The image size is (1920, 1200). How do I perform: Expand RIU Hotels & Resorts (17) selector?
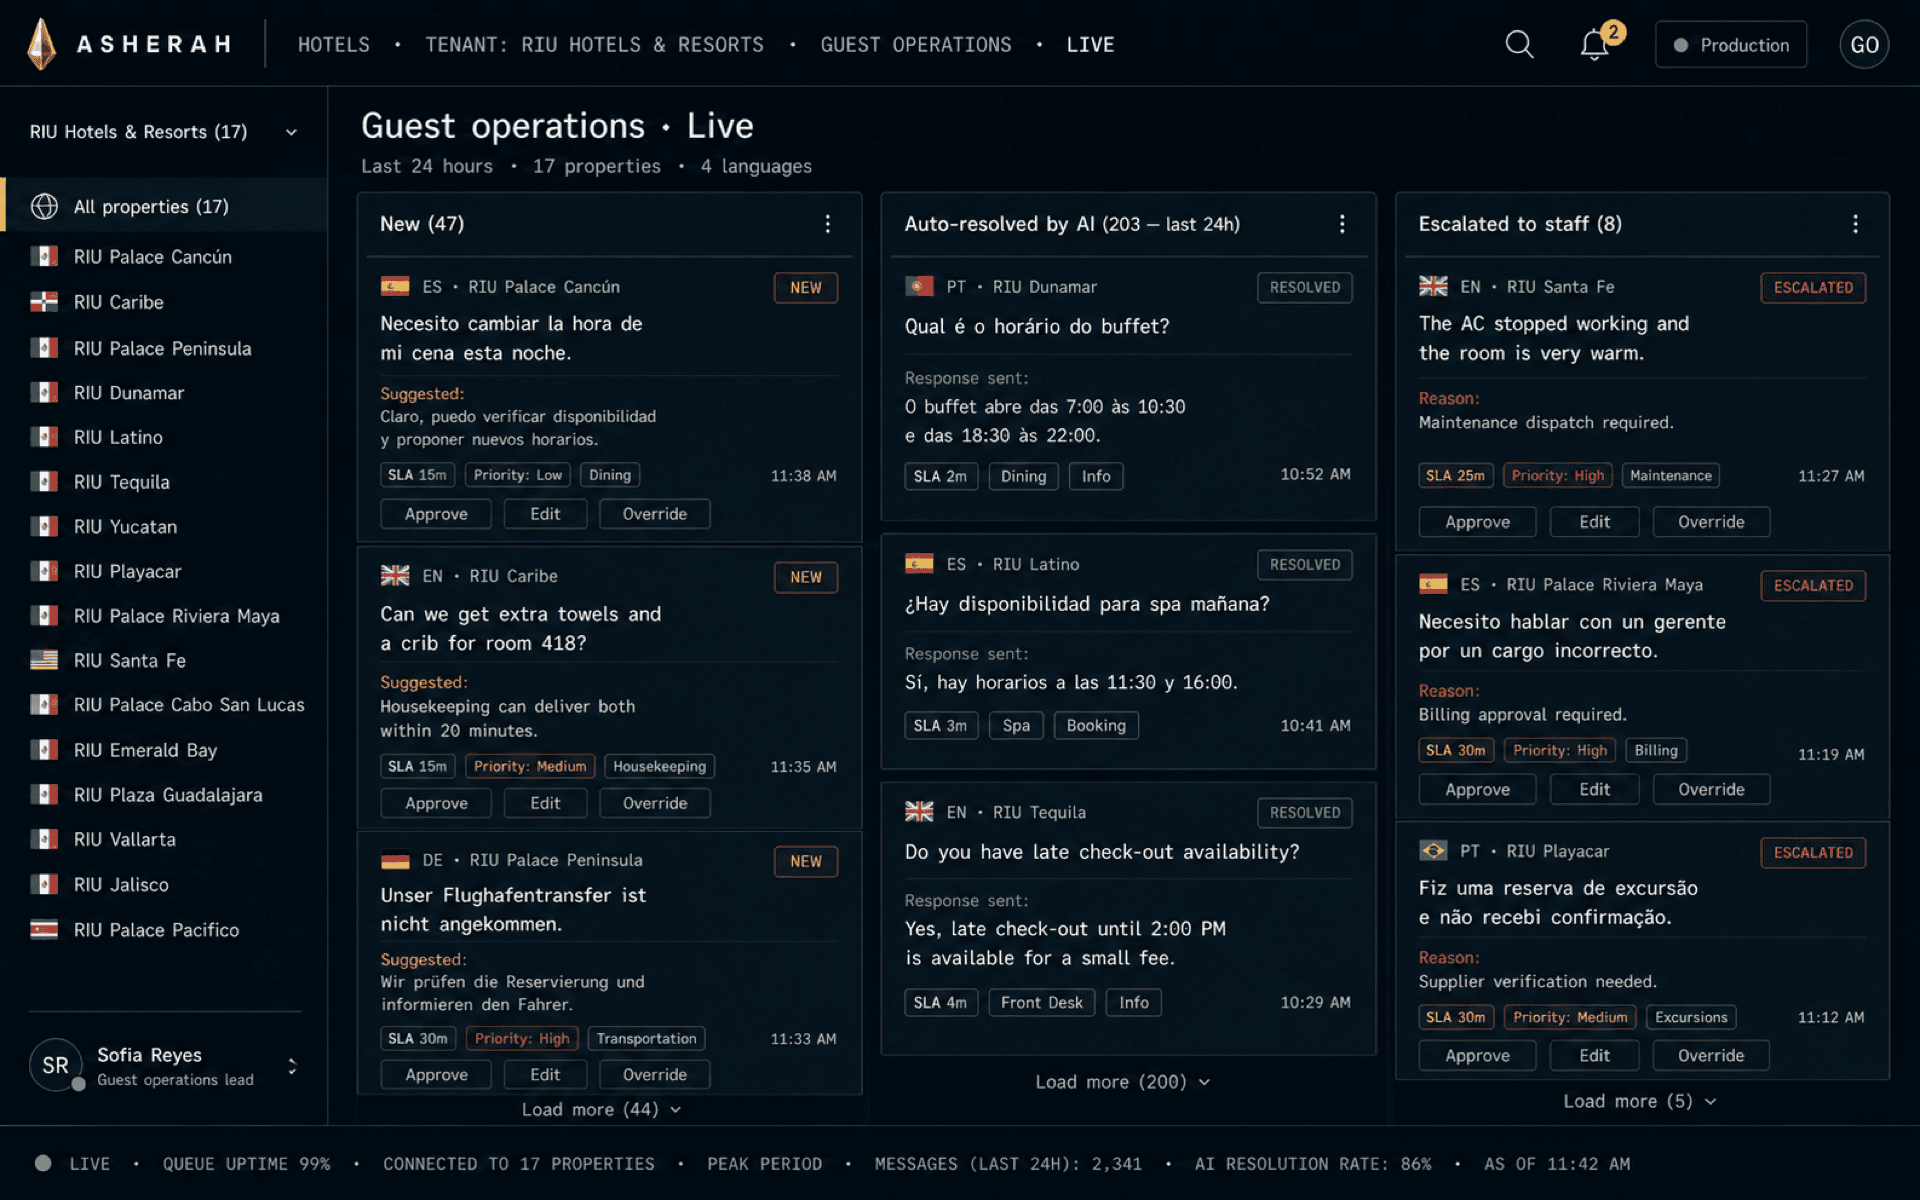tap(164, 132)
